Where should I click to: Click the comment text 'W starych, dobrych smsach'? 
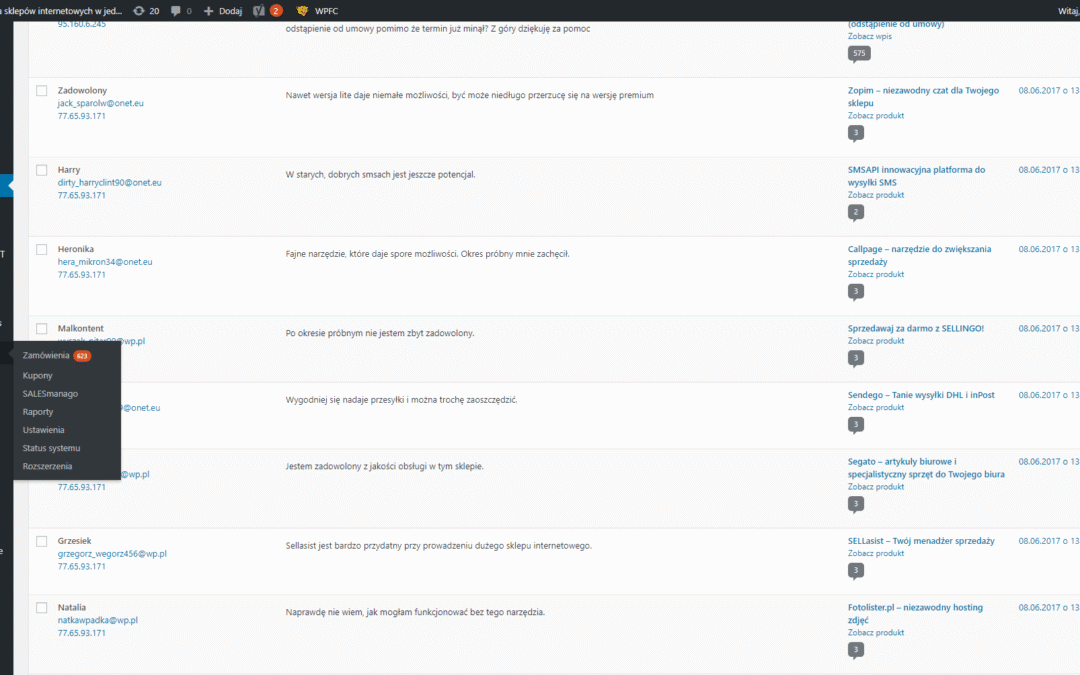pyautogui.click(x=380, y=175)
